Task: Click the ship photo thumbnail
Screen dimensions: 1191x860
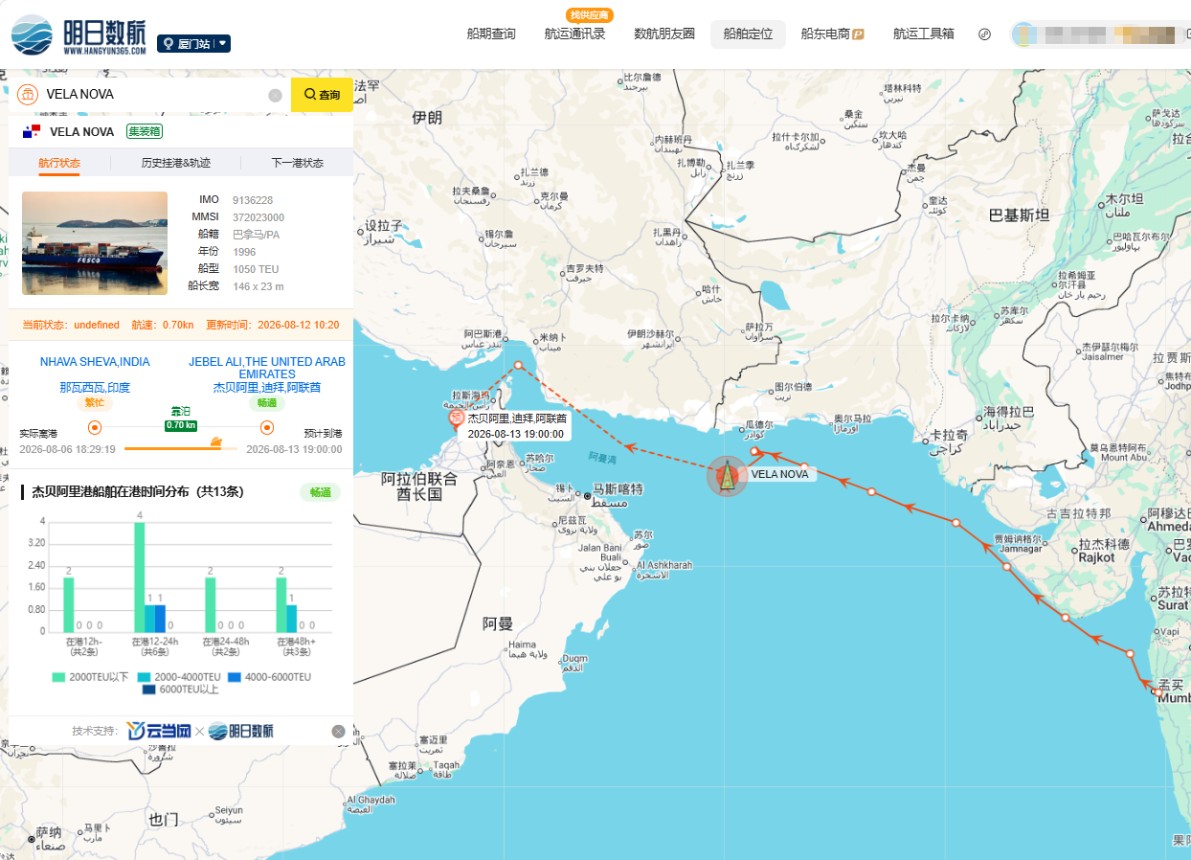Action: (95, 243)
